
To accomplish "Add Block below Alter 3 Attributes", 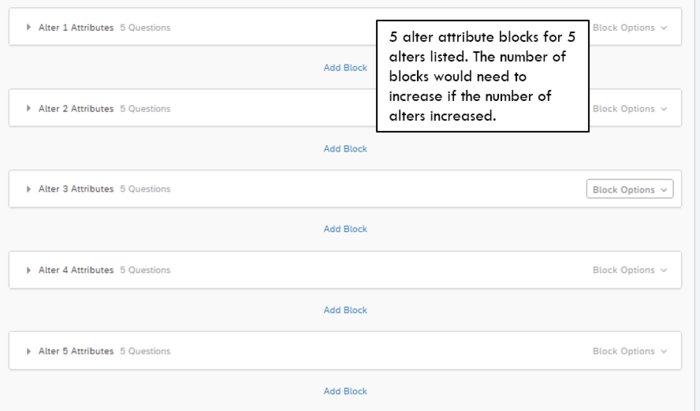I will (345, 229).
